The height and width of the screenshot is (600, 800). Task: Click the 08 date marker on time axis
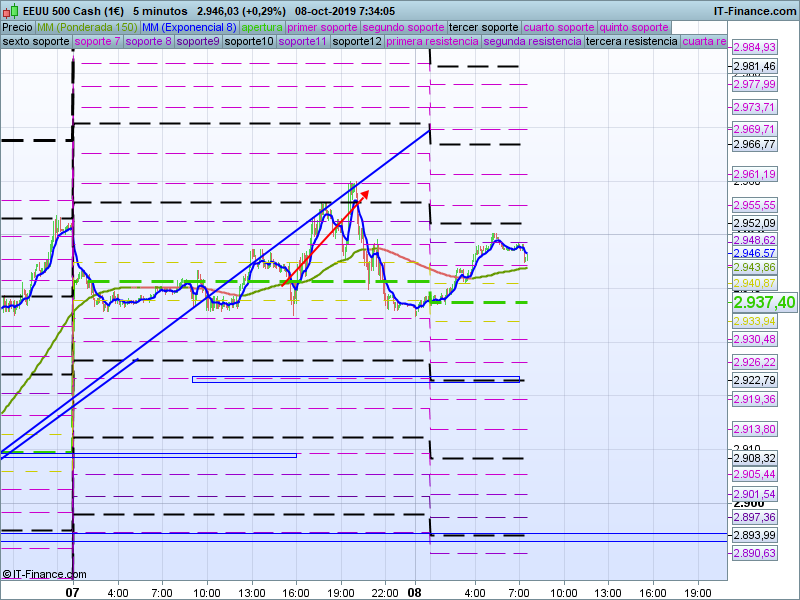pos(415,592)
